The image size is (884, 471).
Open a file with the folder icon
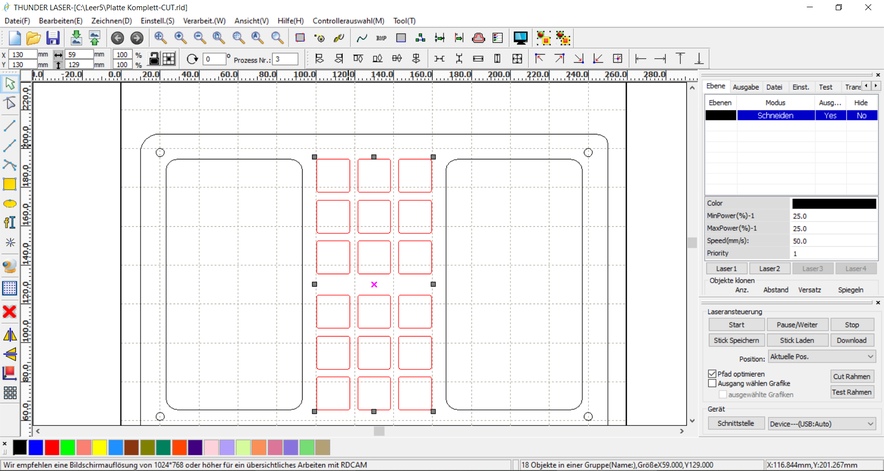click(33, 38)
